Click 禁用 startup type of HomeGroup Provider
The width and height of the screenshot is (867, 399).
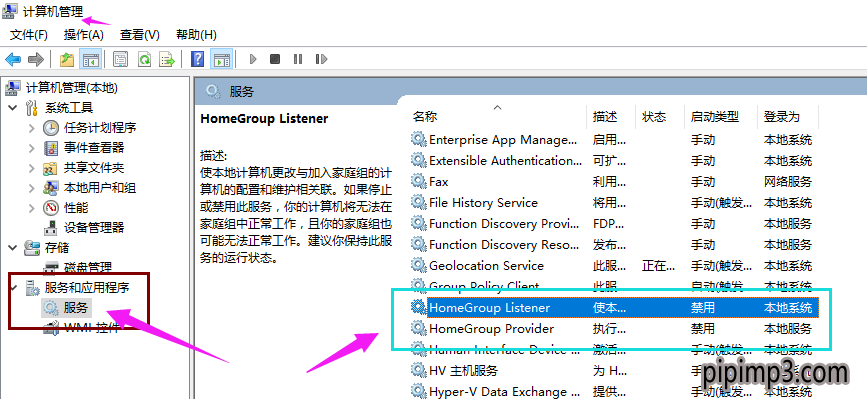tap(702, 328)
